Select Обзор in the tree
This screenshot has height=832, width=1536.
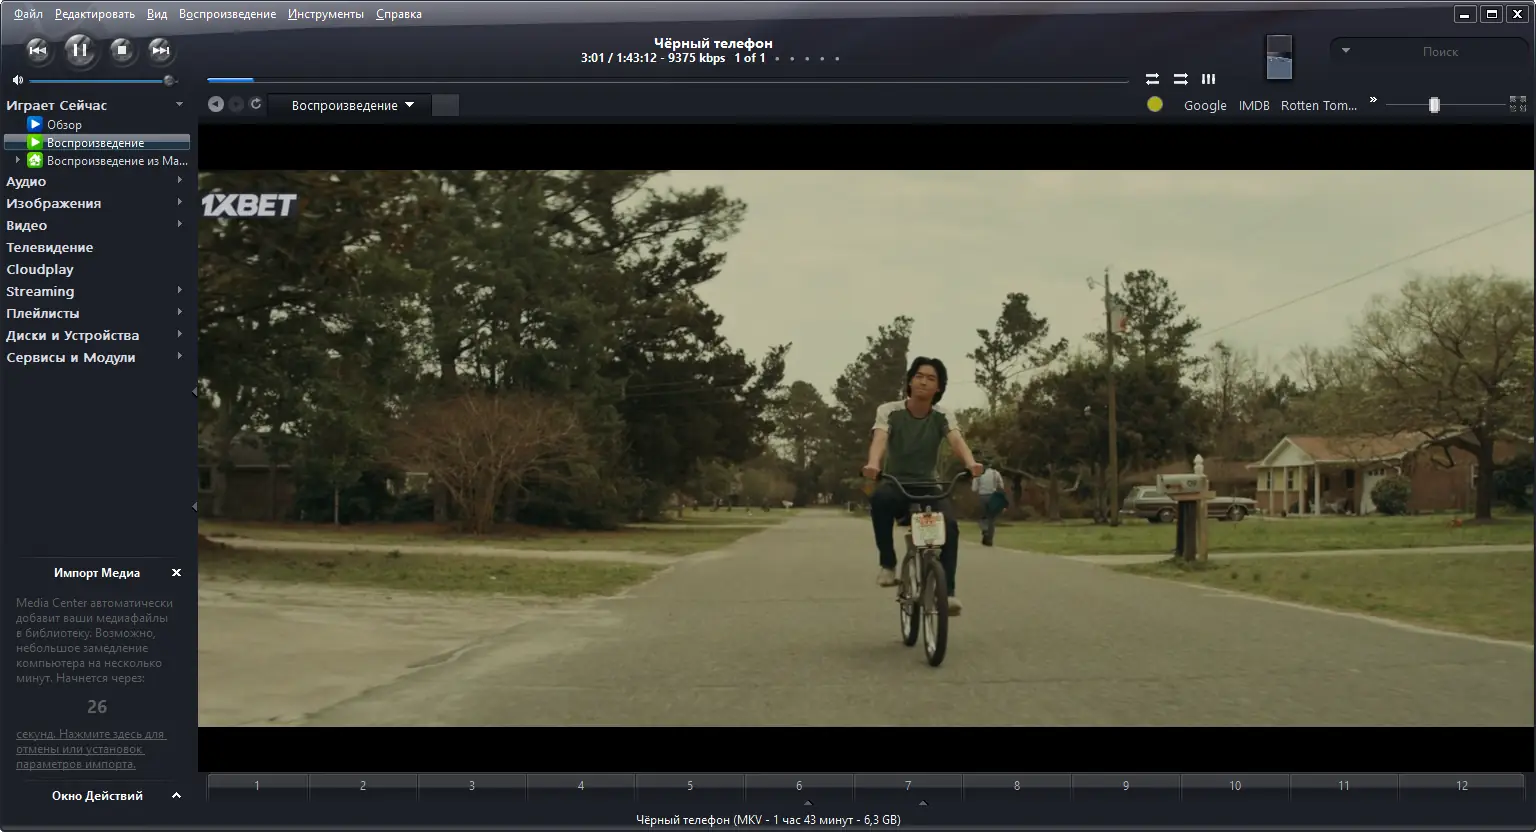coord(64,125)
